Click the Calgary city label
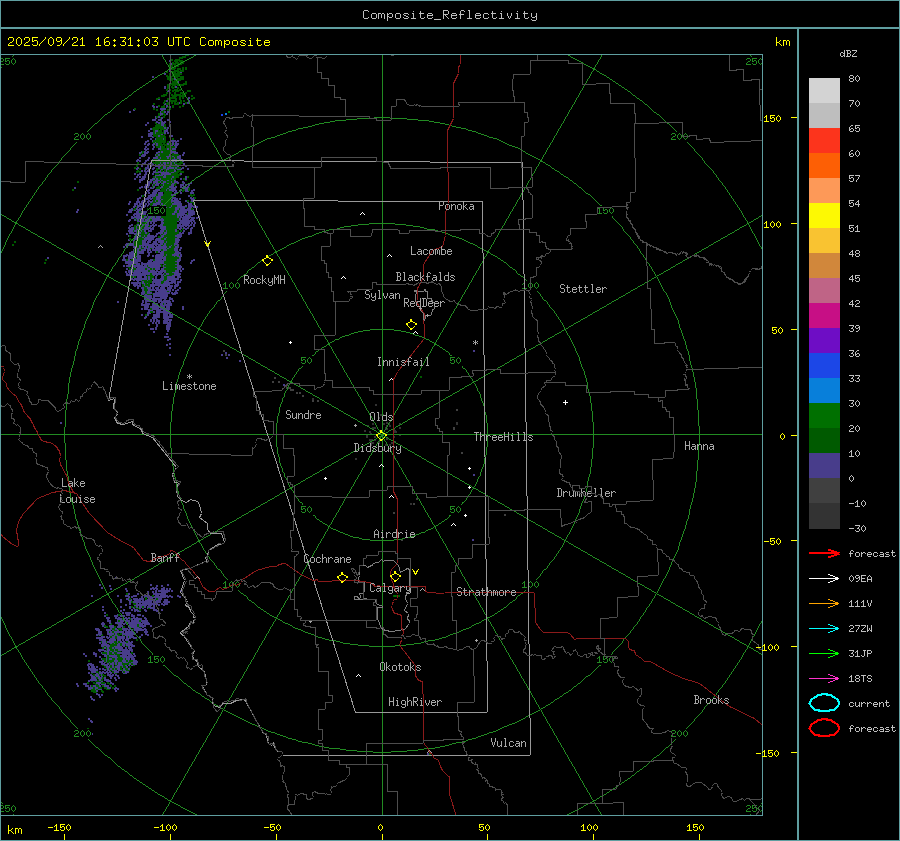 (389, 589)
